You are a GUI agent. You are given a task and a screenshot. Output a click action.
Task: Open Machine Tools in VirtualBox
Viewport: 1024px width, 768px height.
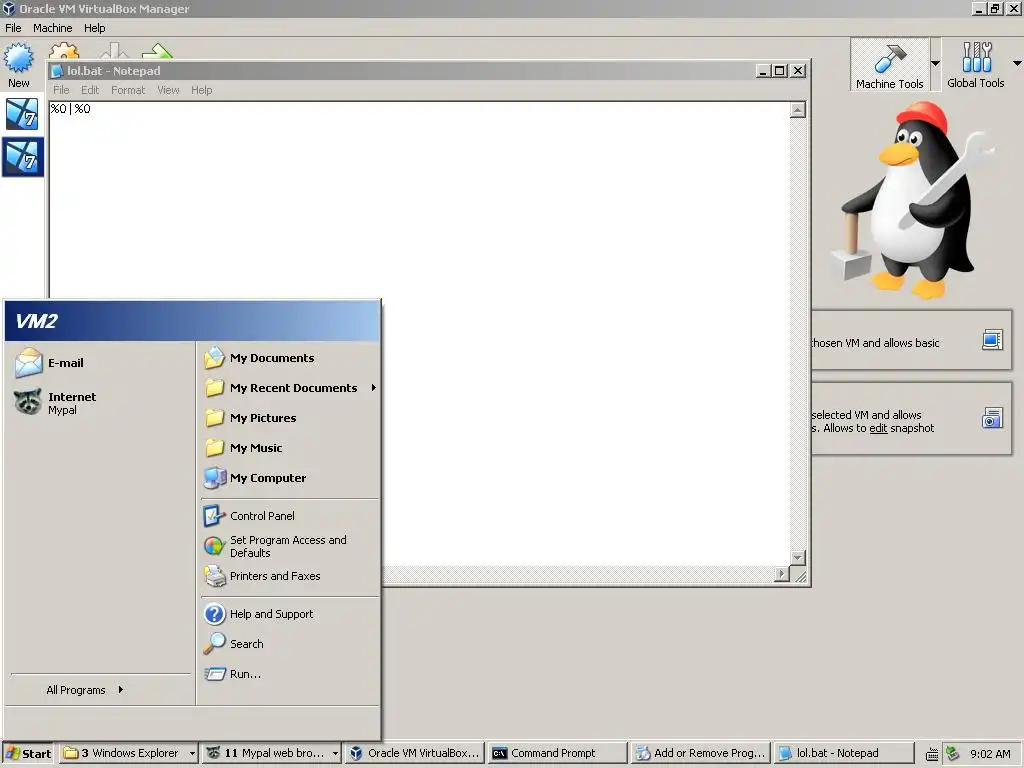click(889, 64)
